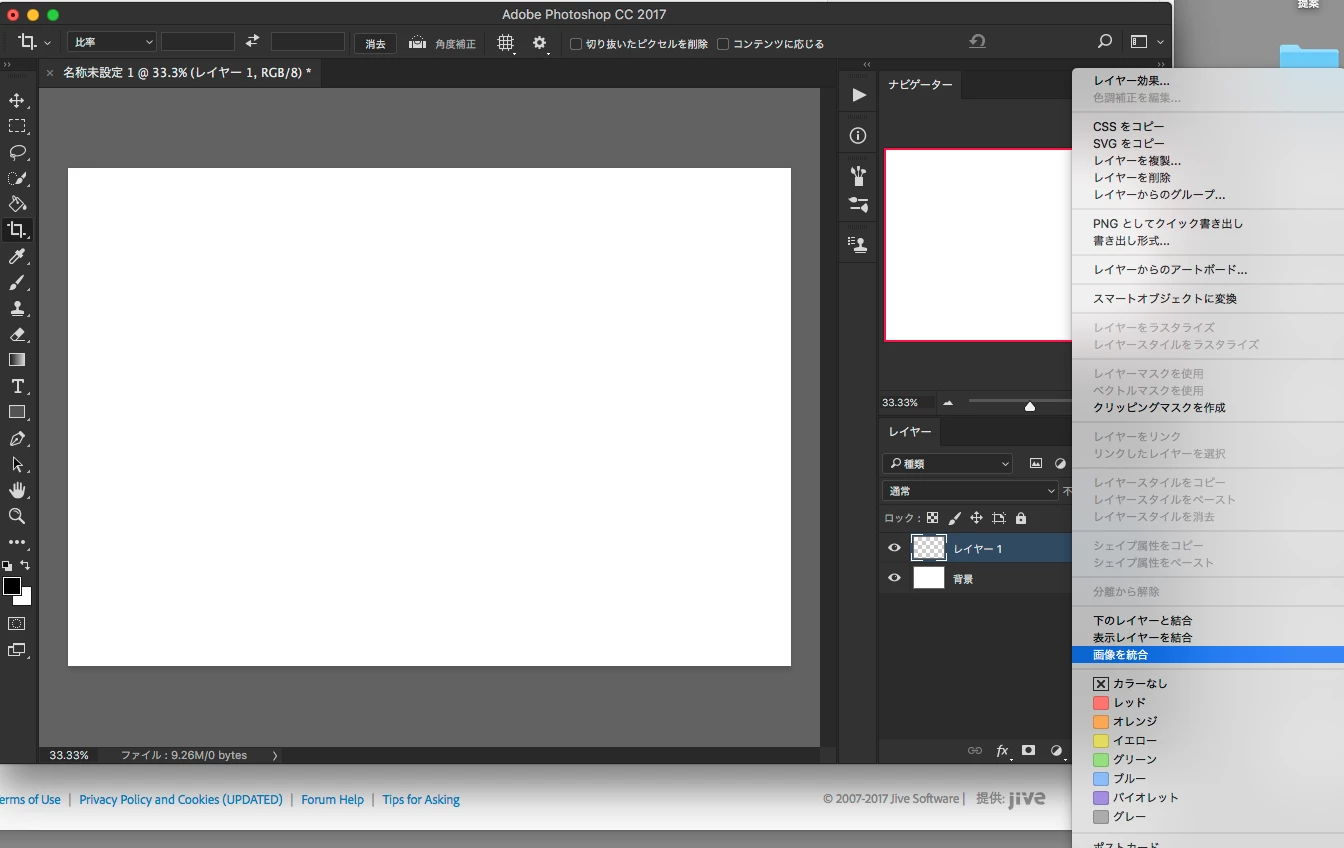Hide the レイヤー 1 layer

point(894,548)
